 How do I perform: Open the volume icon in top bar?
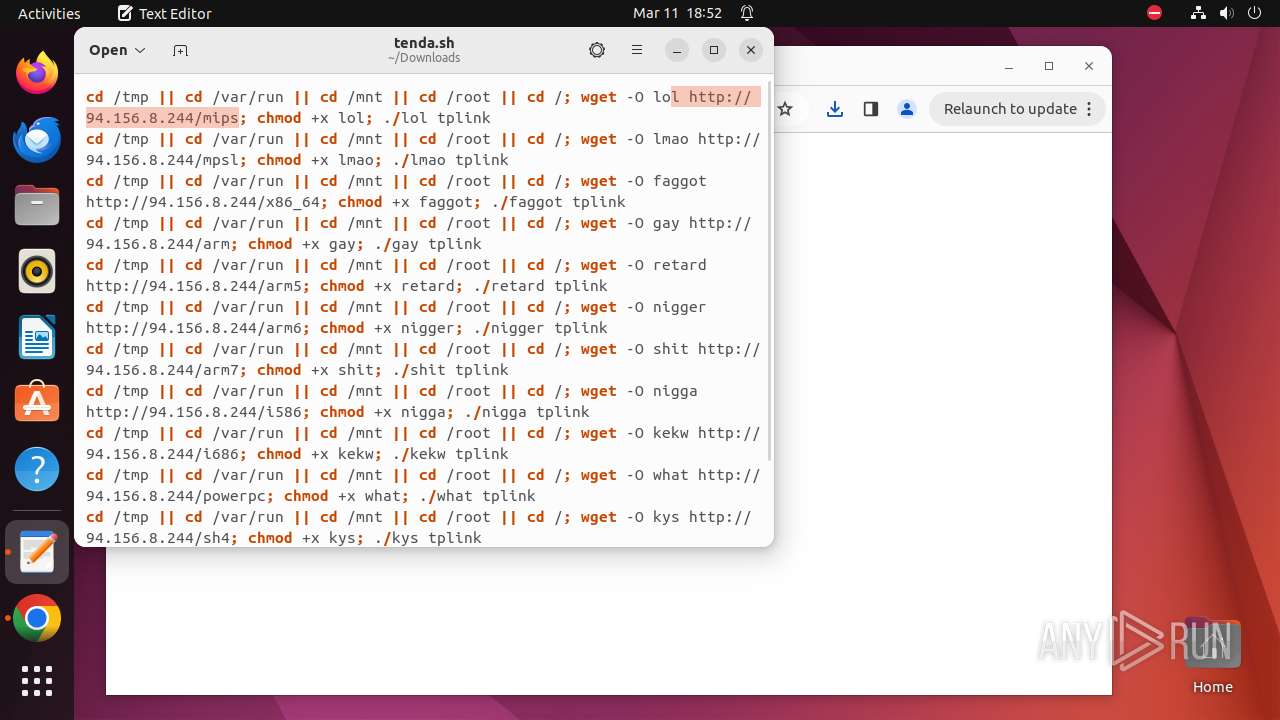tap(1227, 13)
